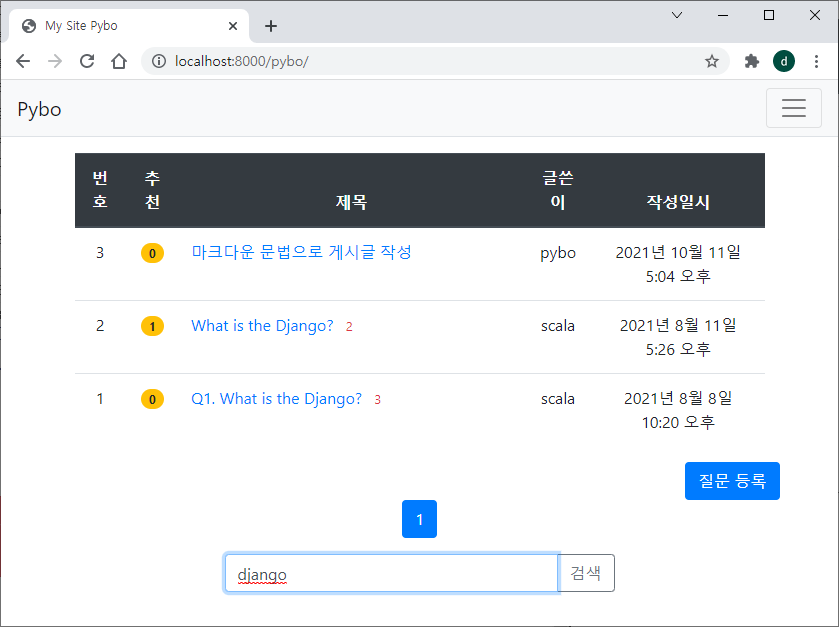Click the 질문 등록 button
839x627 pixels.
click(732, 481)
